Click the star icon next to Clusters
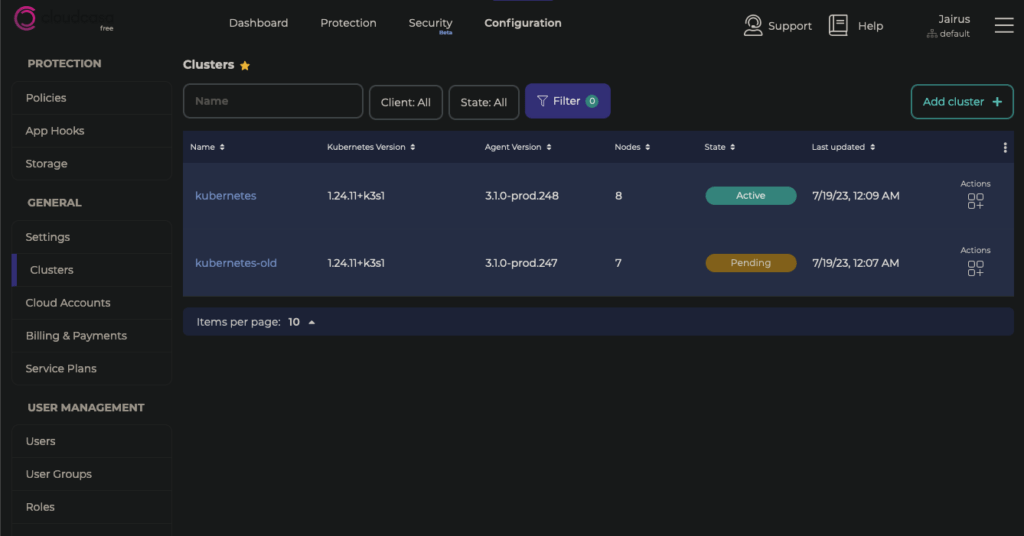This screenshot has width=1024, height=536. coord(245,66)
